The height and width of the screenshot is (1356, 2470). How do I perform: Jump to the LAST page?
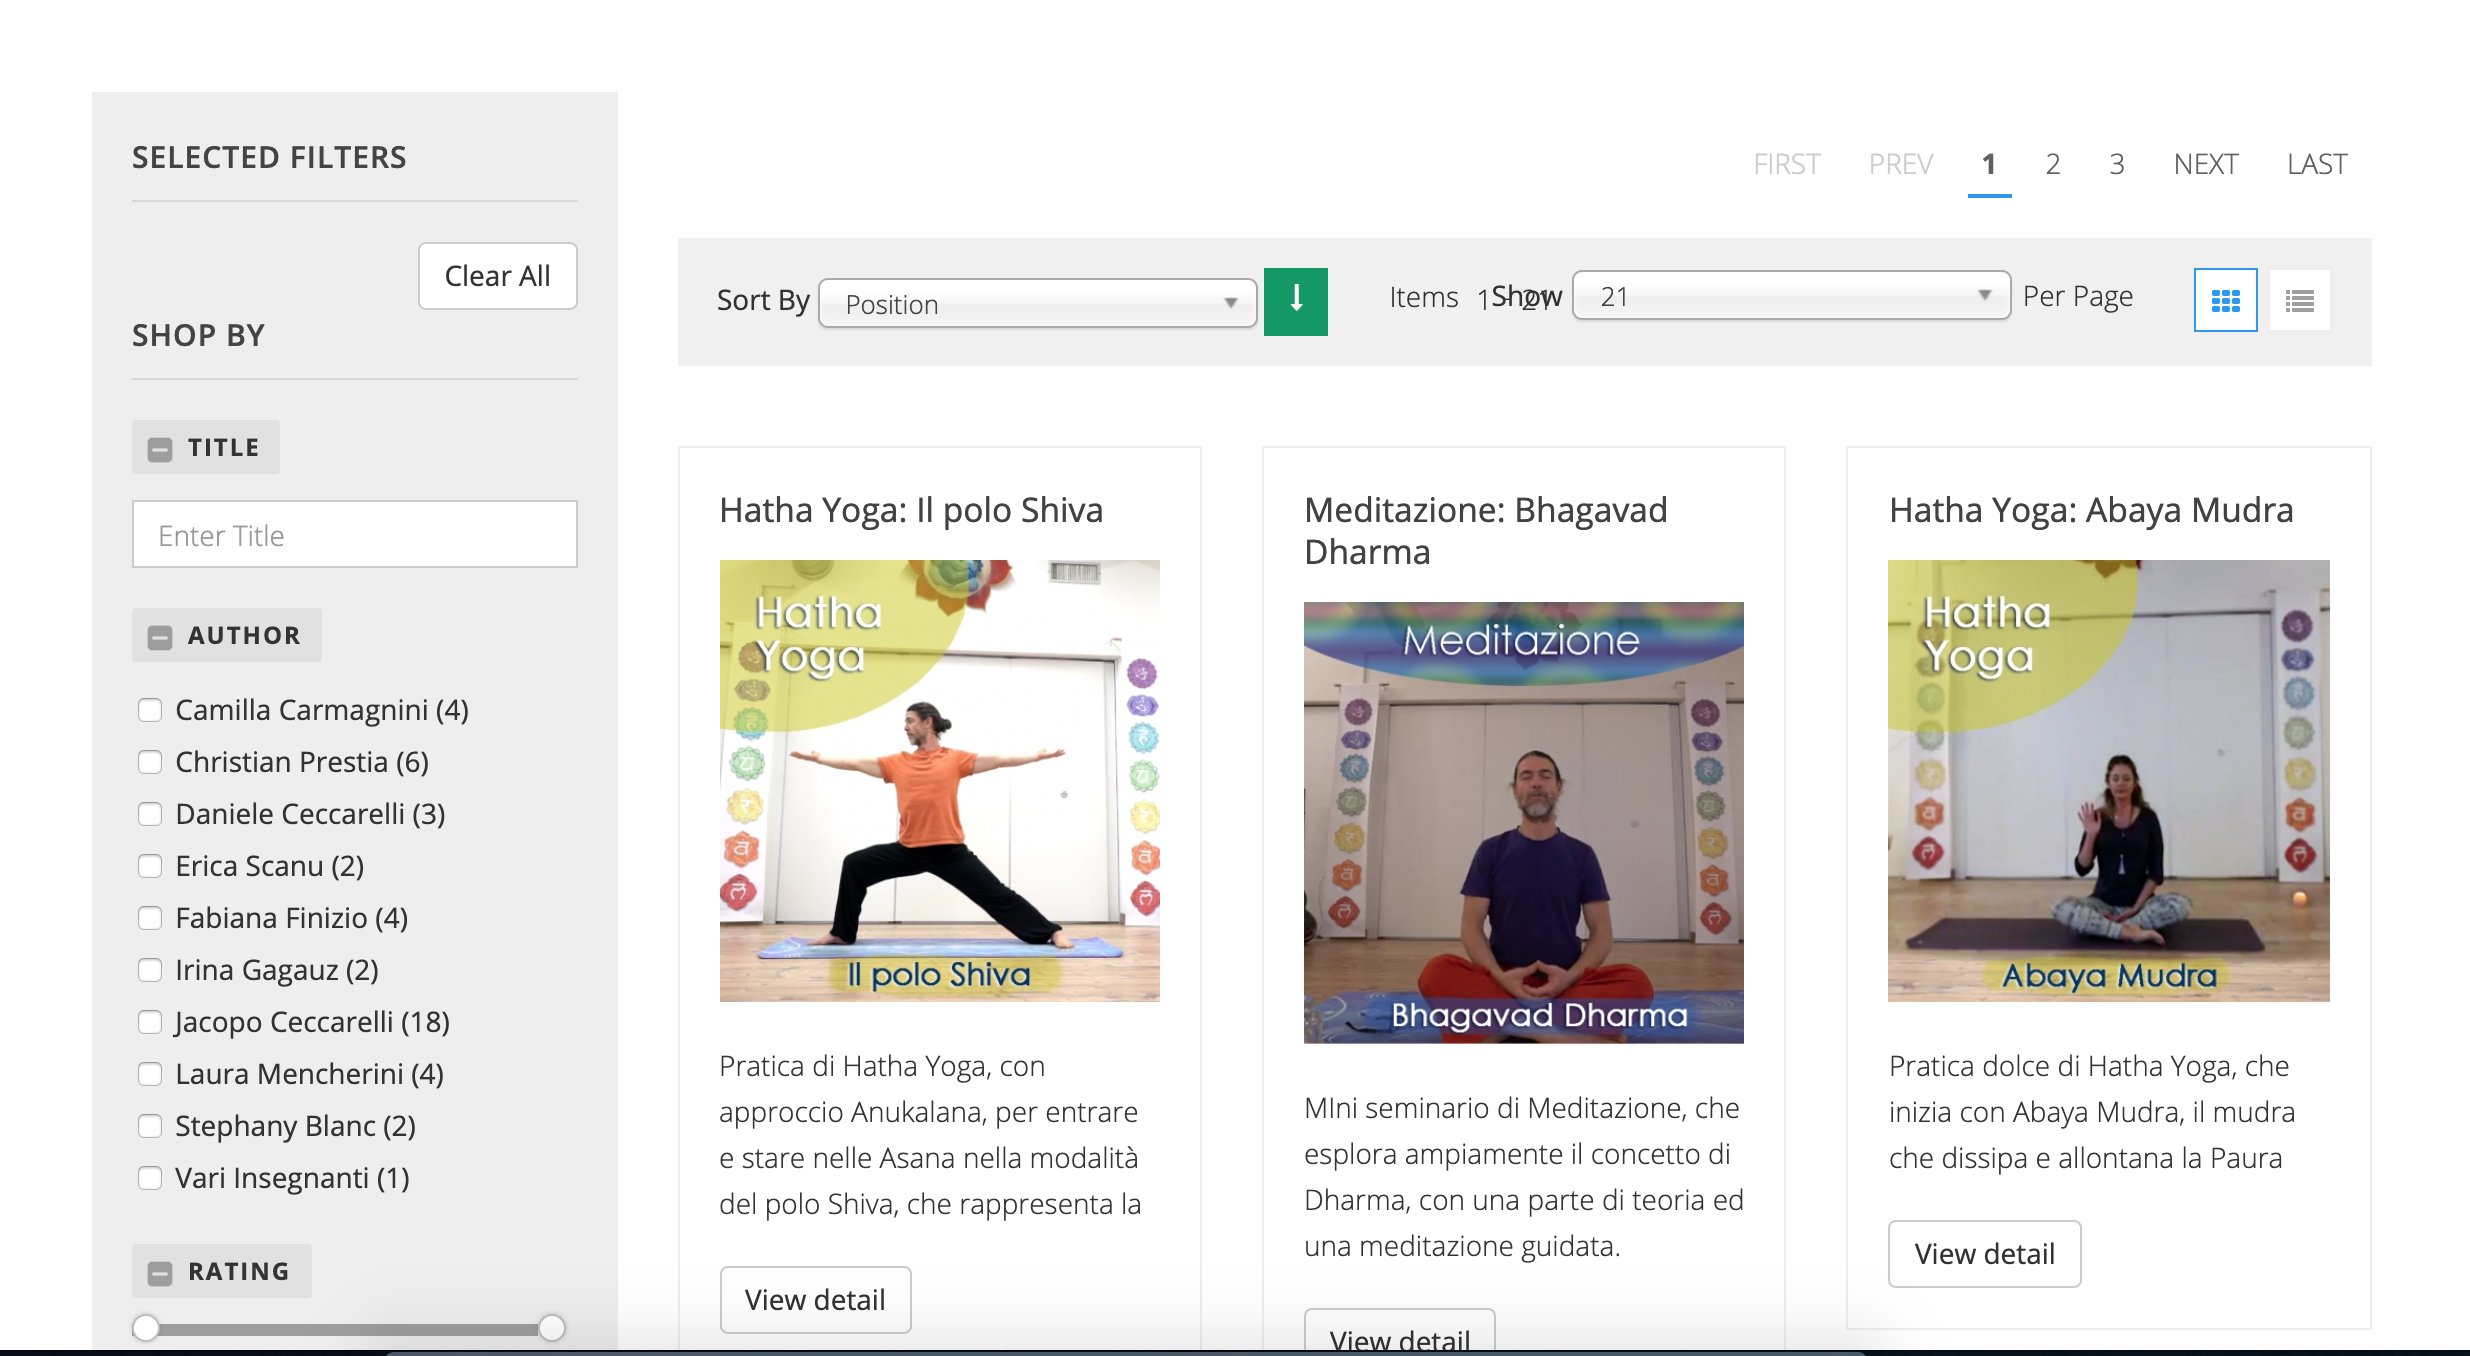pos(2316,164)
